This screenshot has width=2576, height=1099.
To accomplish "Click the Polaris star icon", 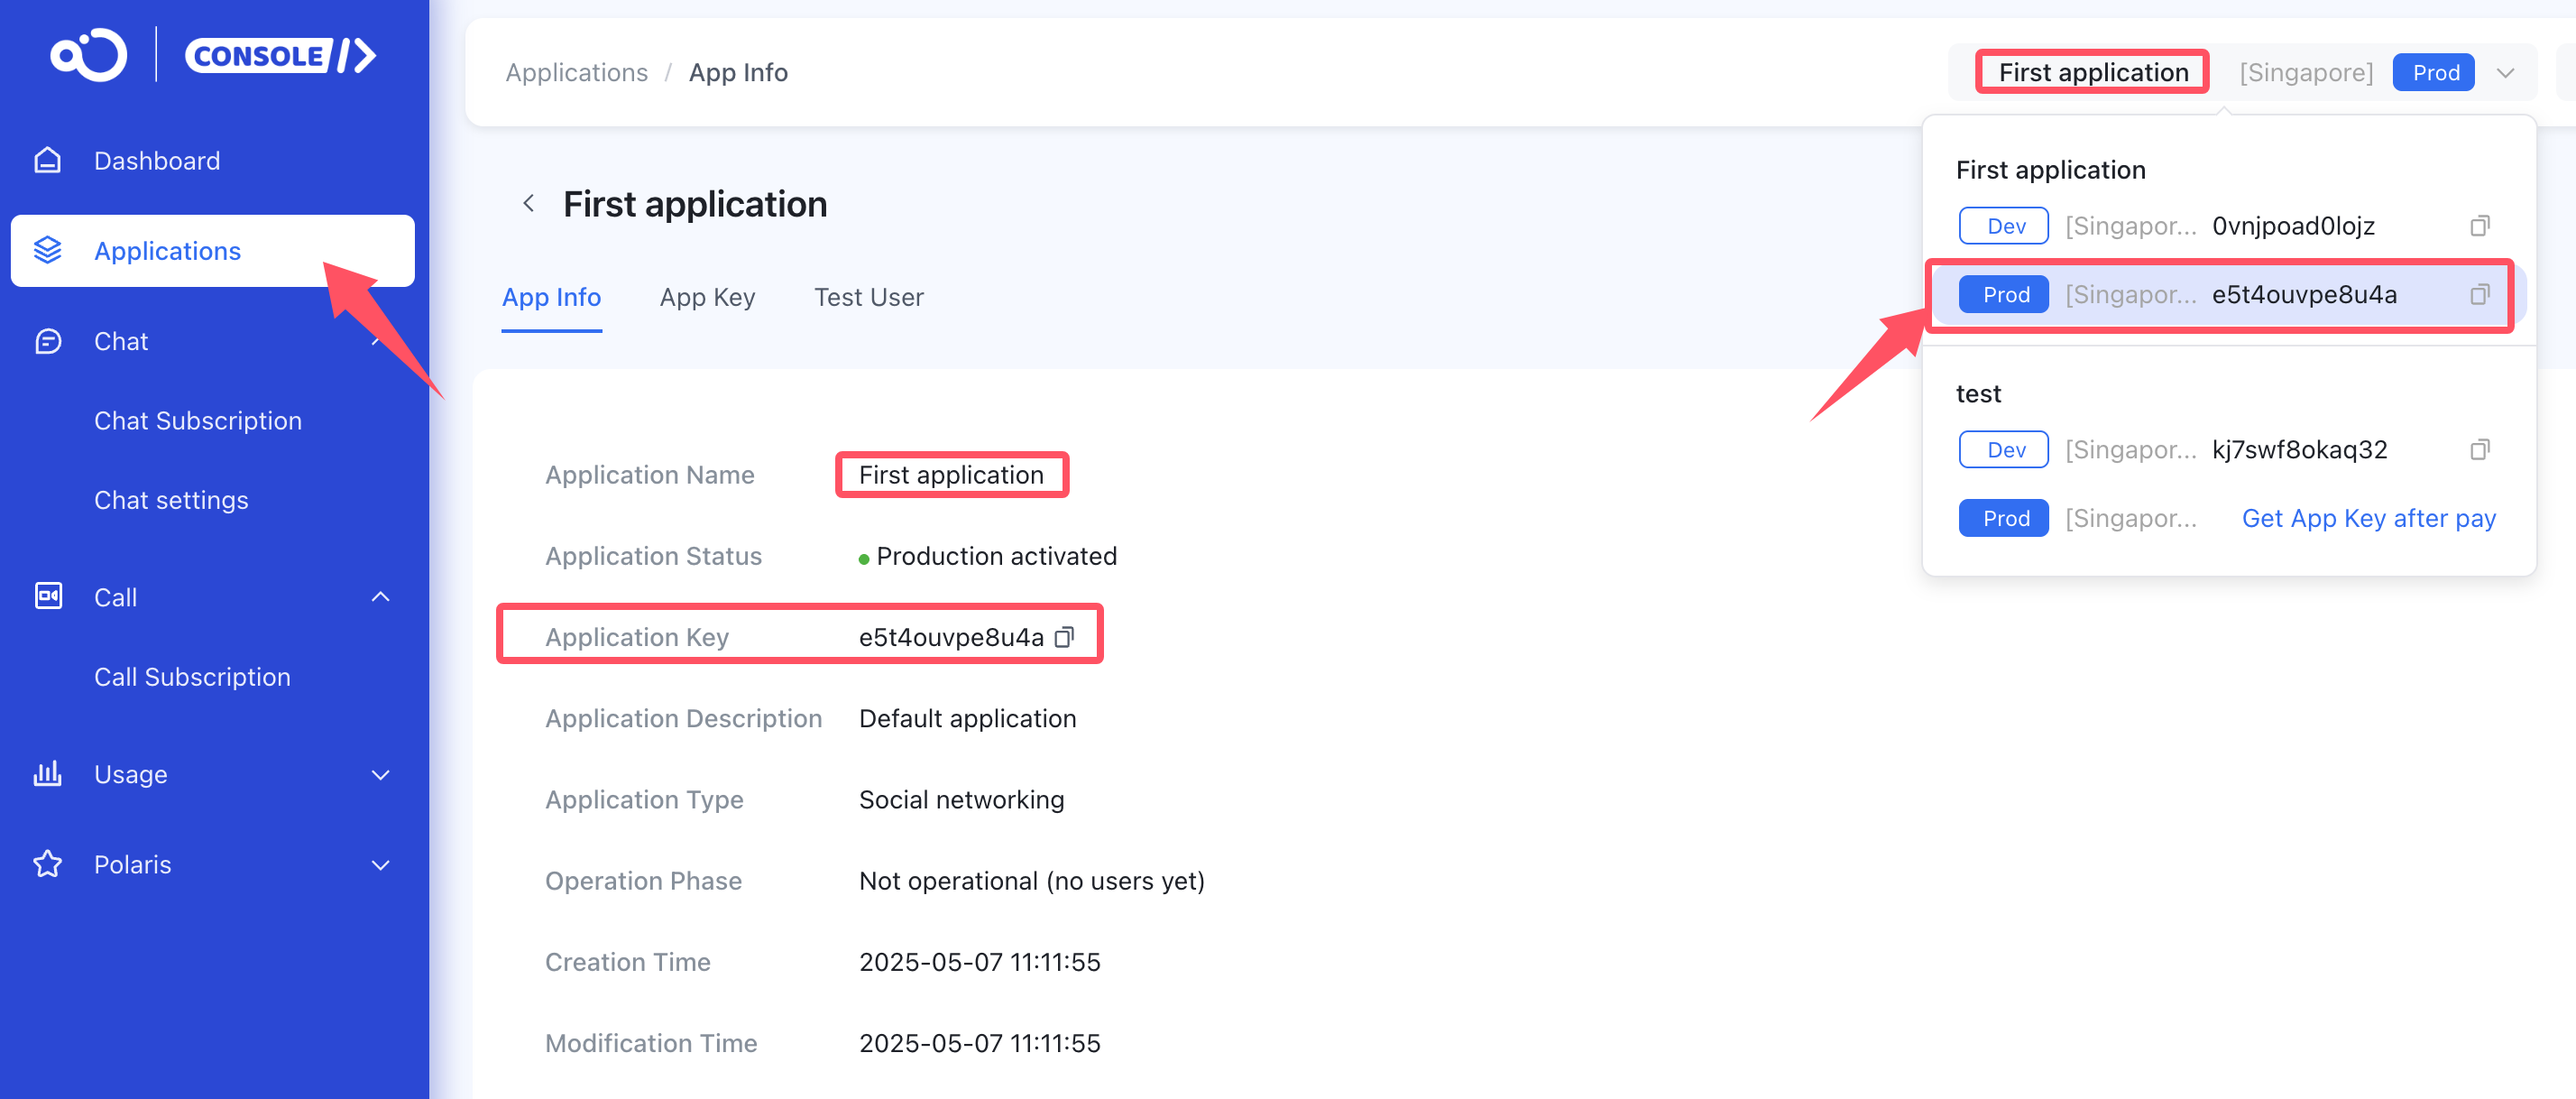I will point(47,864).
